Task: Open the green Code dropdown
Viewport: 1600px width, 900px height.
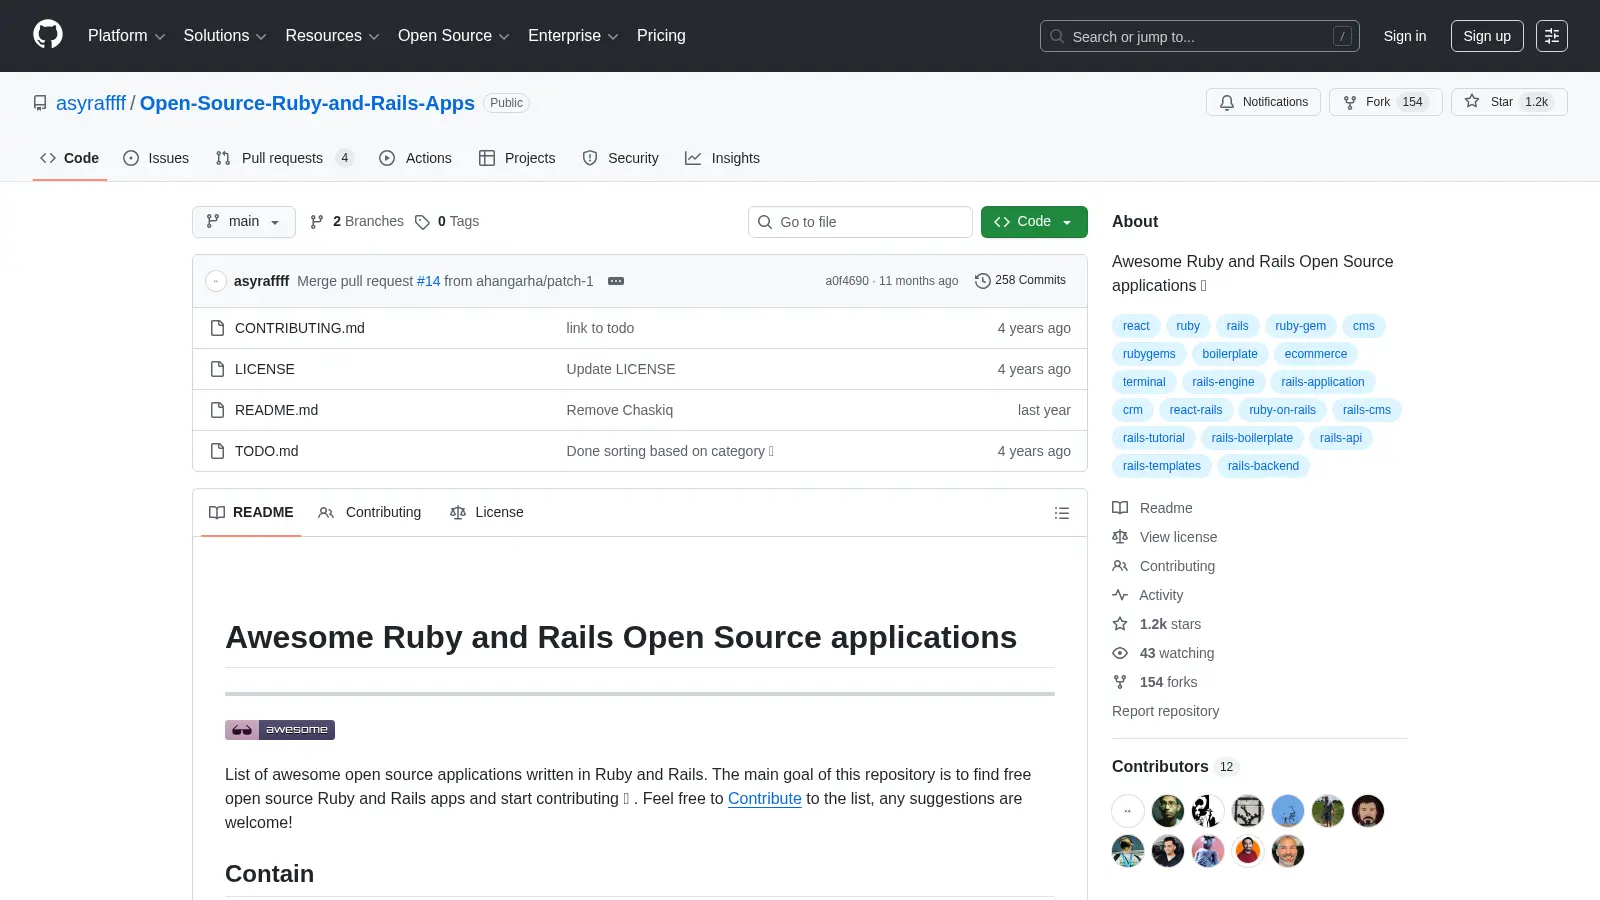Action: pyautogui.click(x=1034, y=222)
